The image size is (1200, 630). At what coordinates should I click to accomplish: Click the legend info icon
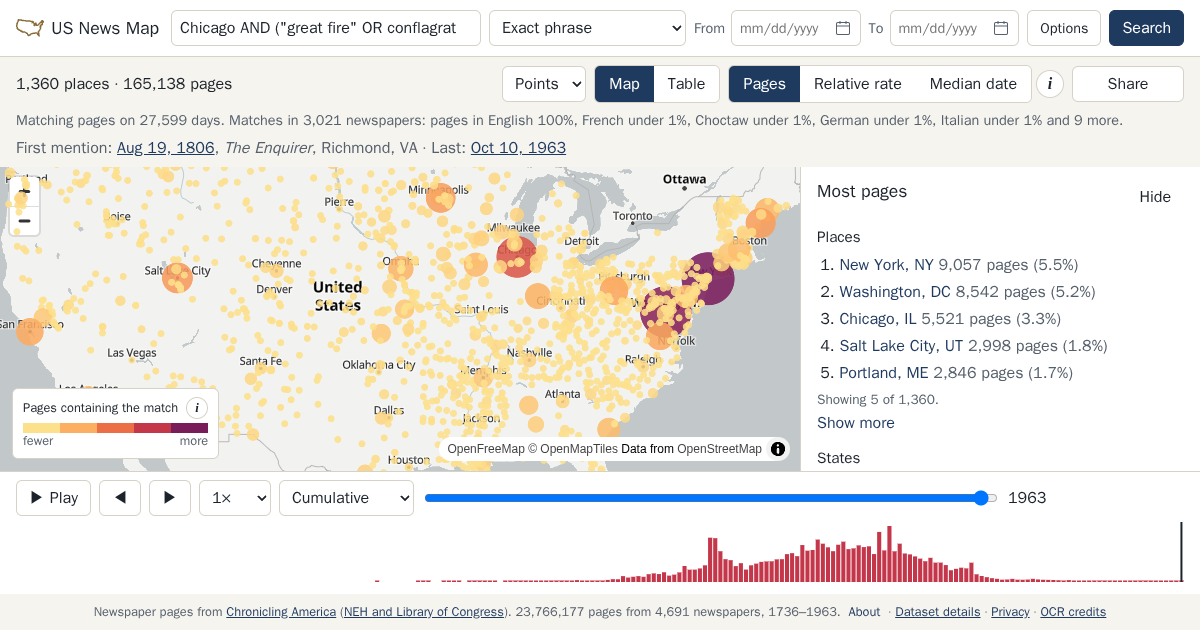click(x=197, y=407)
